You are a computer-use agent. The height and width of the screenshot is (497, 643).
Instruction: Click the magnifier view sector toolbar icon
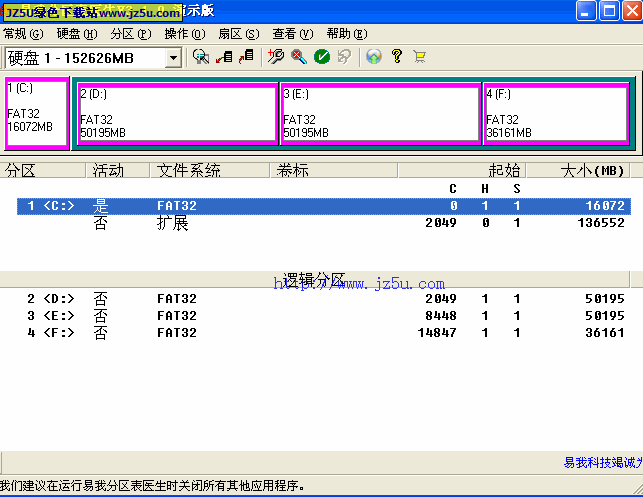coord(201,57)
